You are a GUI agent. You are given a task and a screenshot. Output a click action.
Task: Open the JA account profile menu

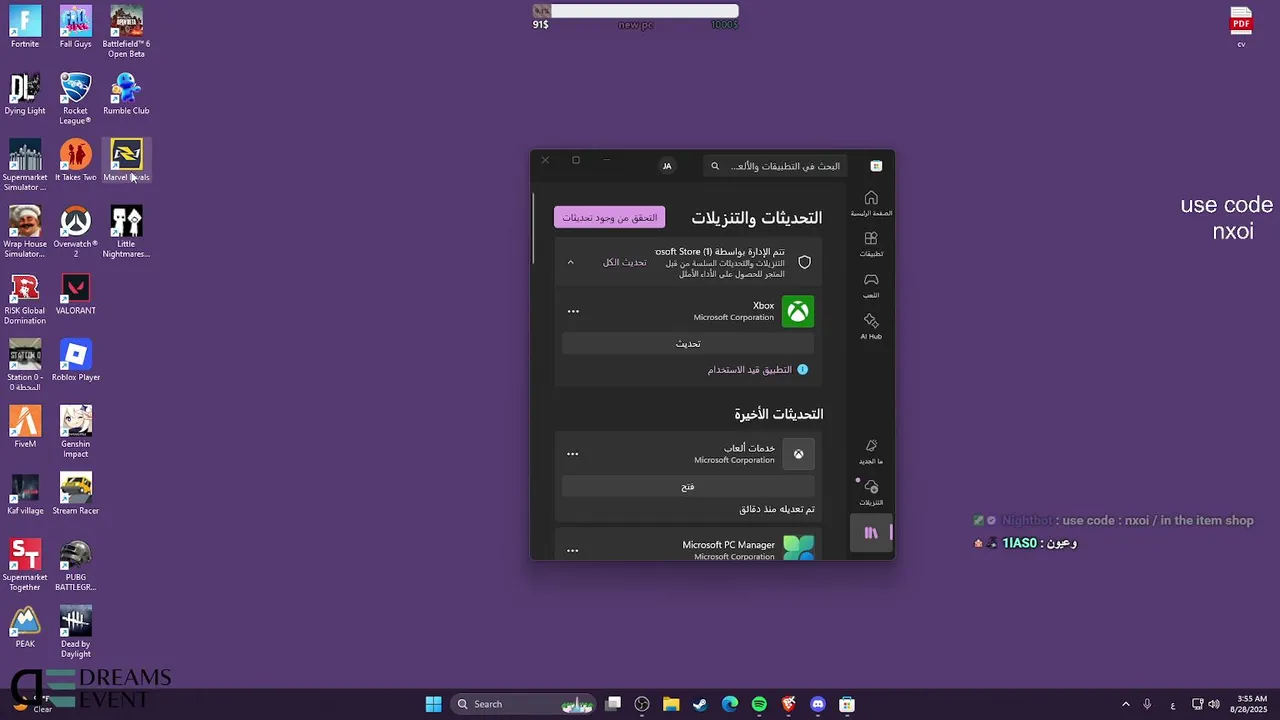[667, 166]
